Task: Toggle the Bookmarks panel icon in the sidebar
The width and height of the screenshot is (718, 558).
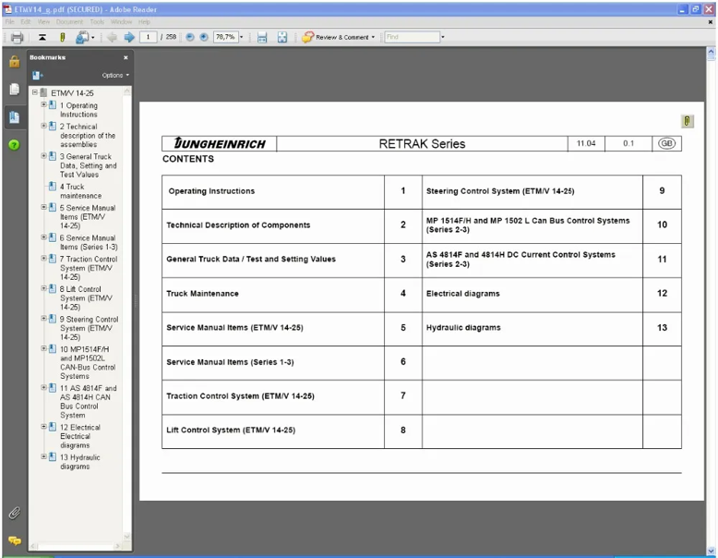Action: [14, 117]
